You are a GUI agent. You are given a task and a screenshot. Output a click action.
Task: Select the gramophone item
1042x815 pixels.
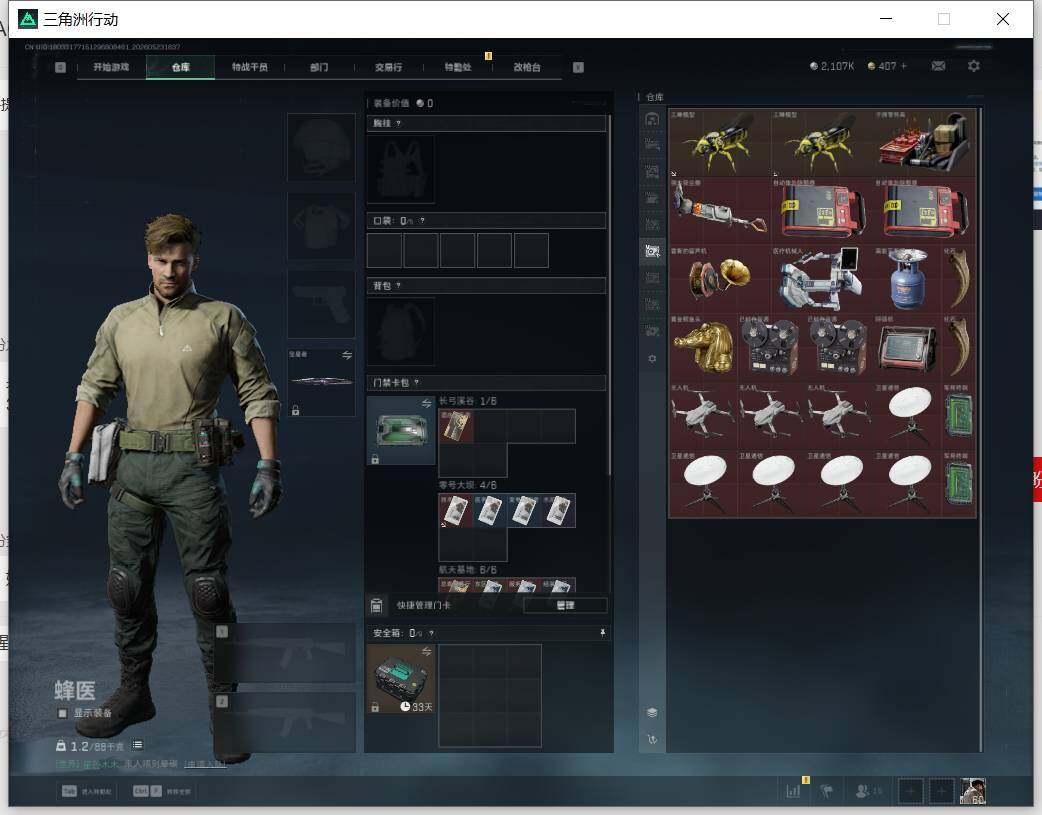[x=720, y=279]
